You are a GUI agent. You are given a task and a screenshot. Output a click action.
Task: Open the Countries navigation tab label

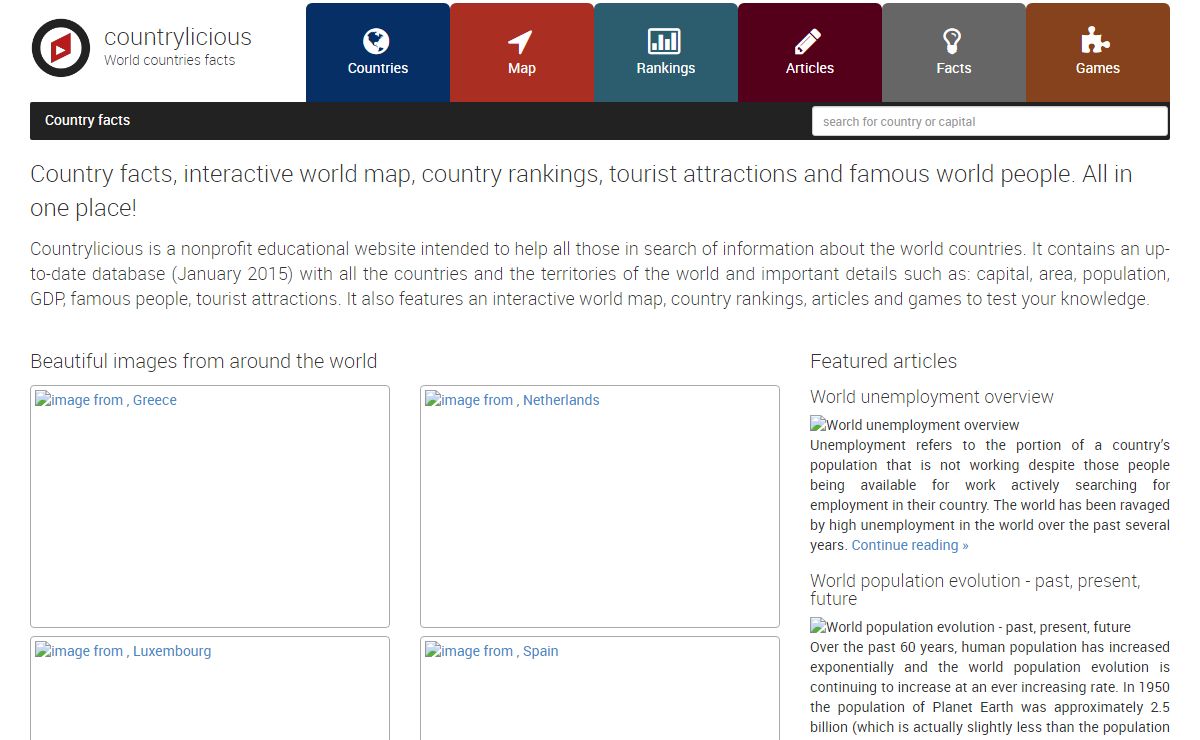(378, 68)
